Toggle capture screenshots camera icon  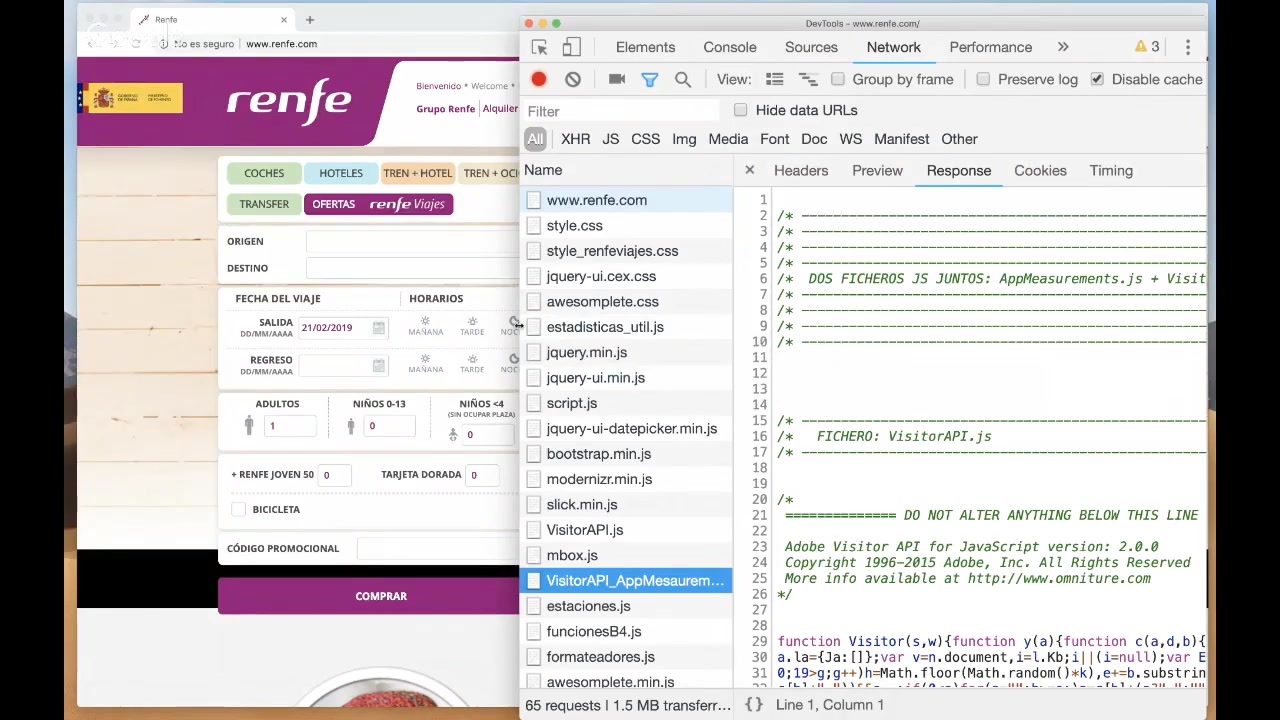coord(617,79)
